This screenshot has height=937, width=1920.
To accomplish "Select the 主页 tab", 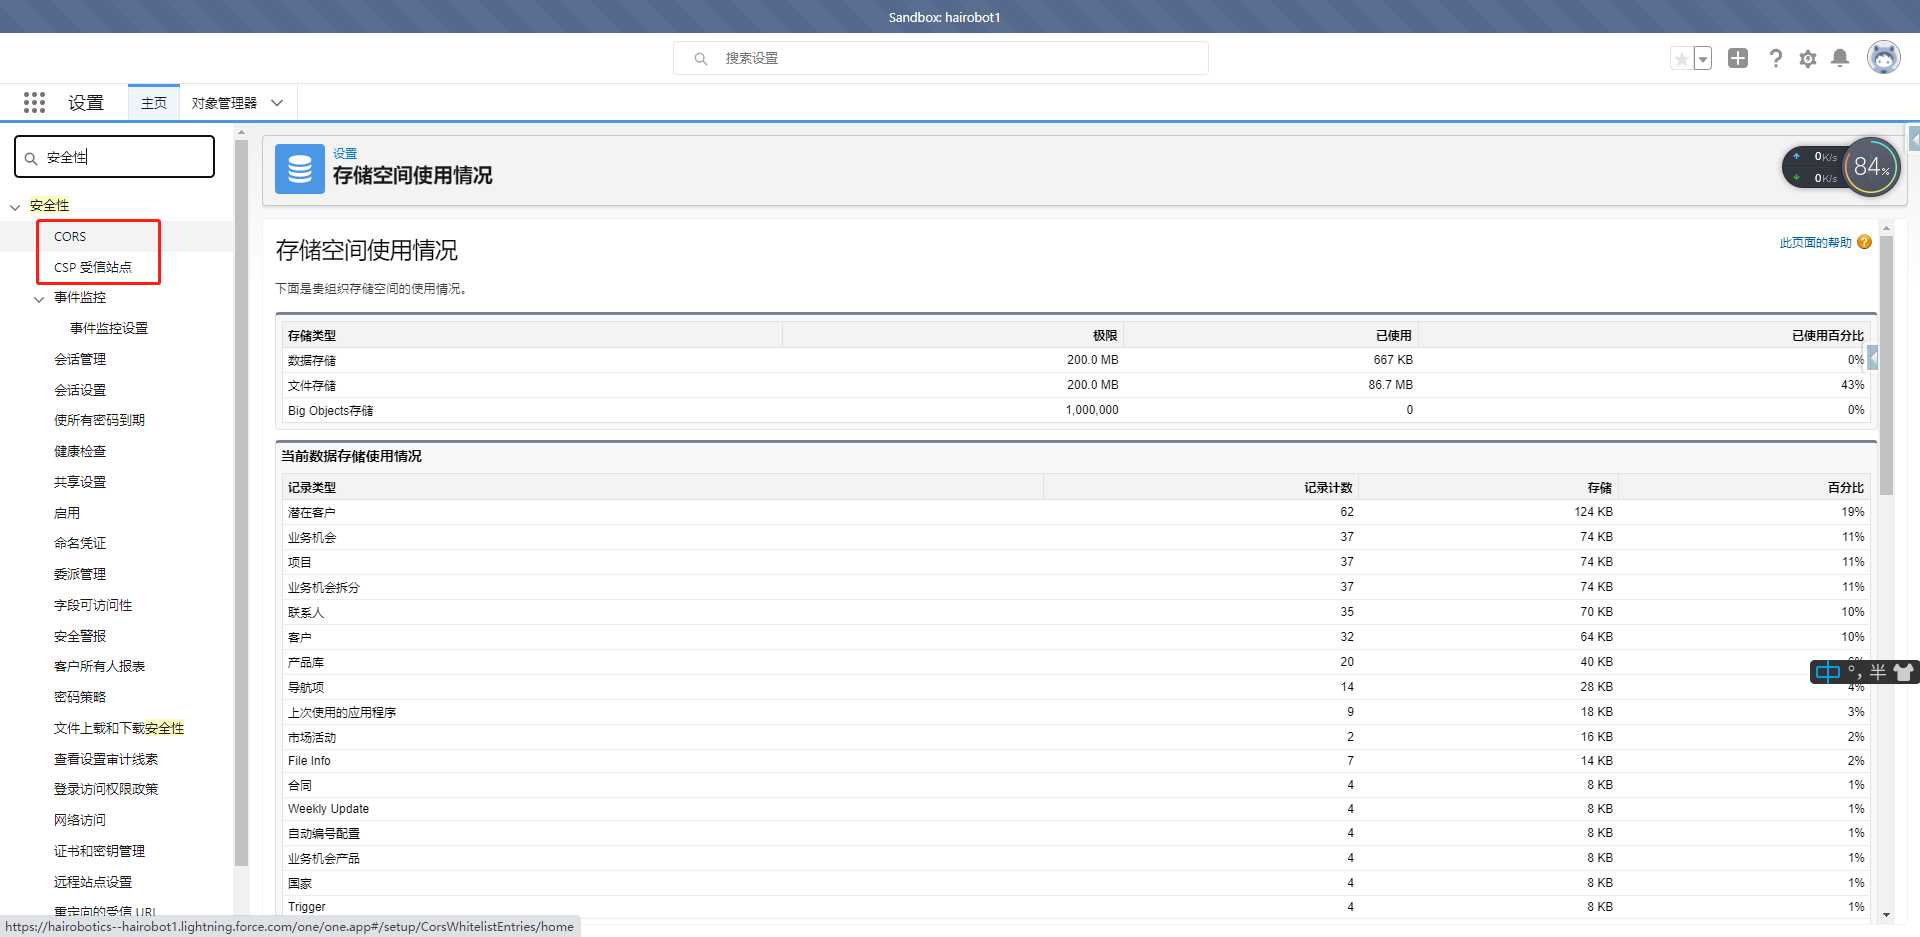I will (153, 102).
